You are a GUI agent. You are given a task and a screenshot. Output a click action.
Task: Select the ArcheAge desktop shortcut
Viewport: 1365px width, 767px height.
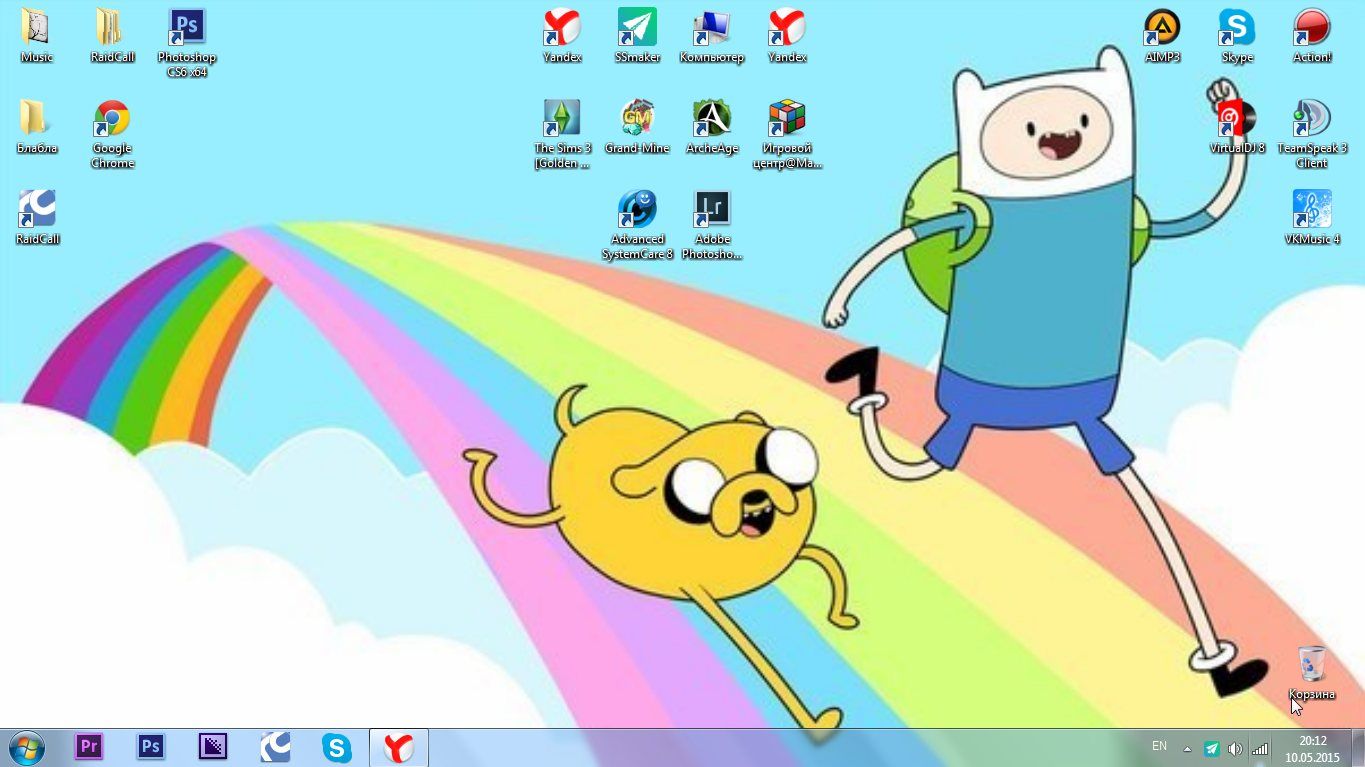tap(712, 127)
